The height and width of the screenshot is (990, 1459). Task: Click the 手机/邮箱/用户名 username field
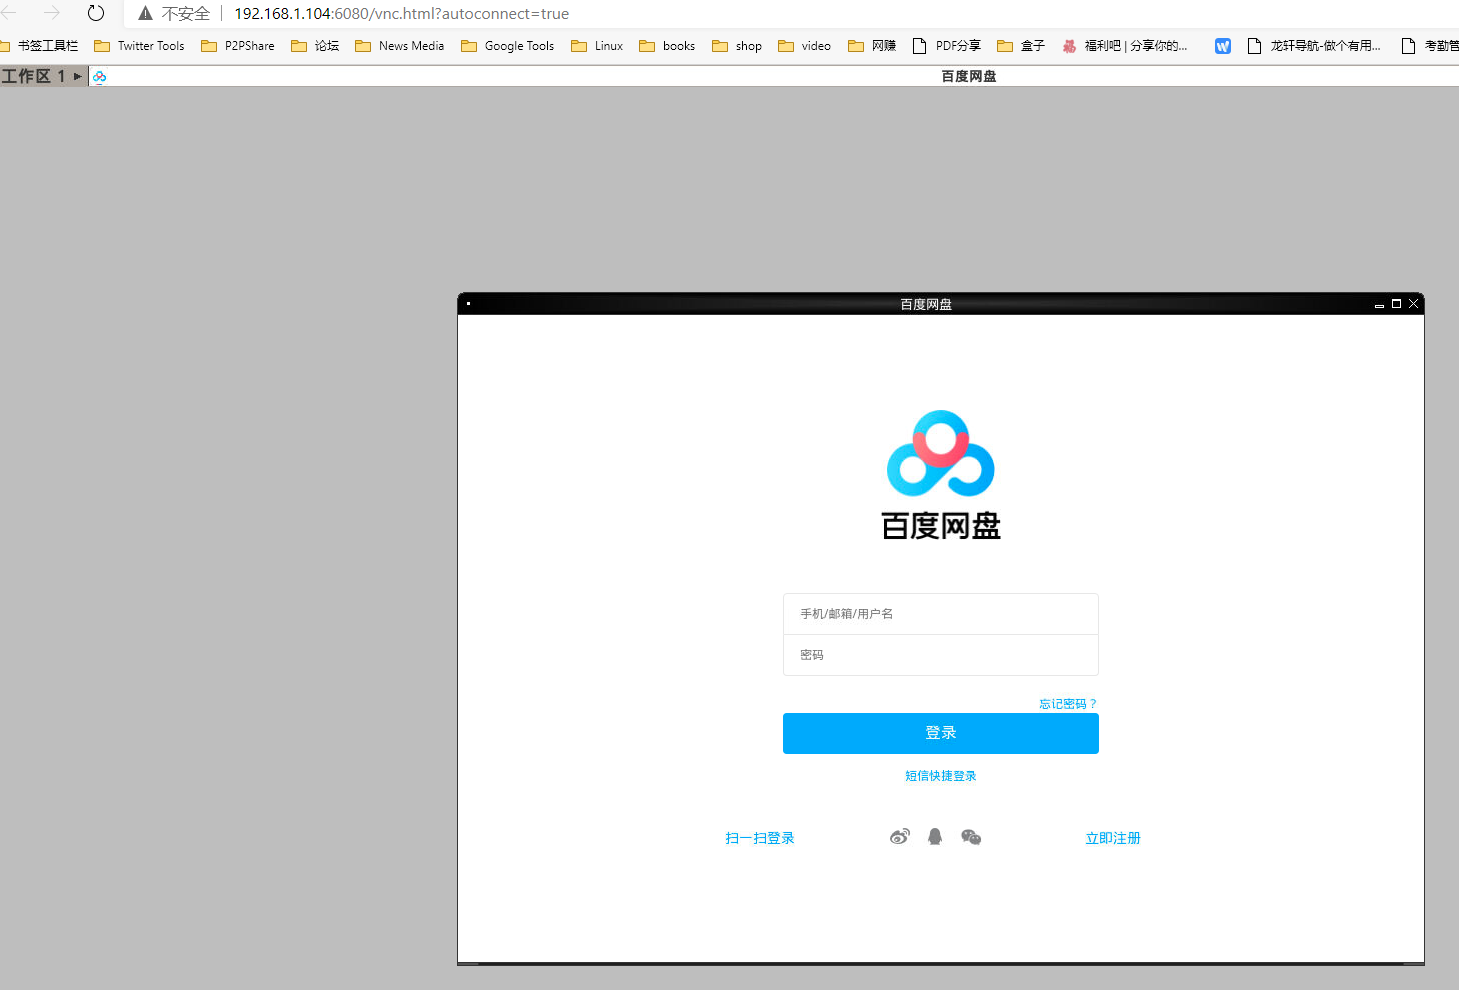(941, 614)
